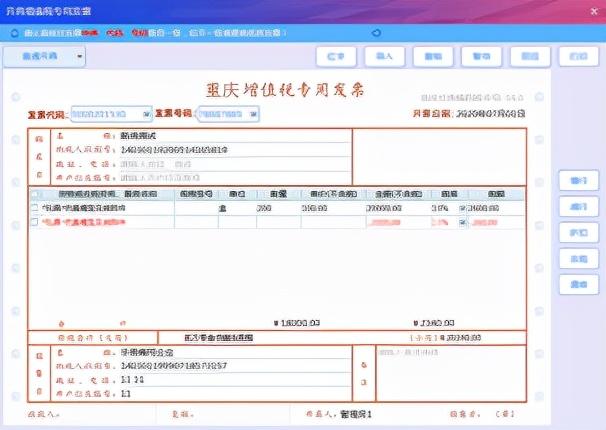Click the first button in the top-right toolbar row
Image resolution: width=606 pixels, height=430 pixels.
coord(336,57)
